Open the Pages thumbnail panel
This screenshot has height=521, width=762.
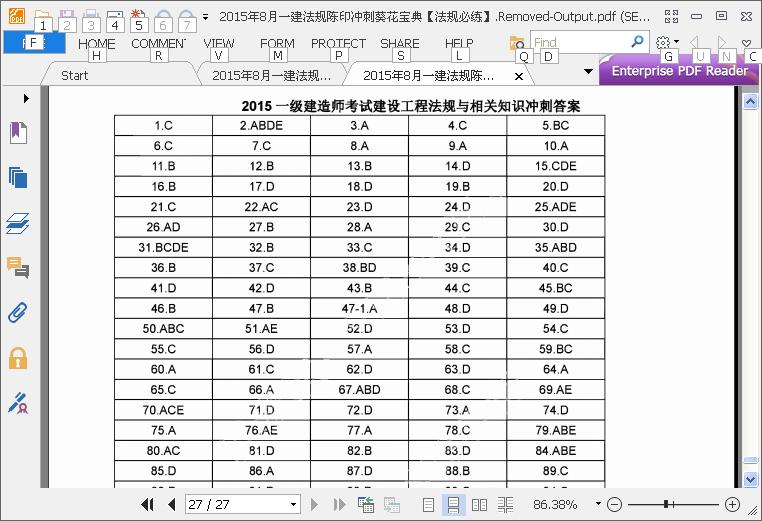click(x=18, y=178)
